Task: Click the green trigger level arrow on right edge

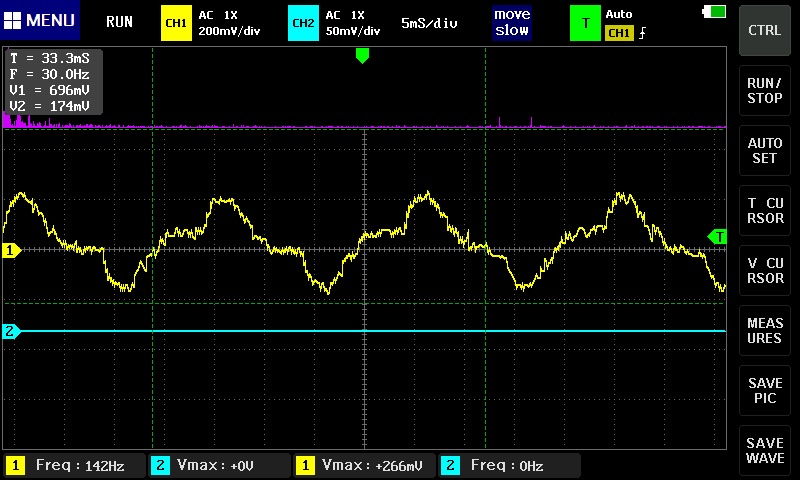Action: coord(717,236)
